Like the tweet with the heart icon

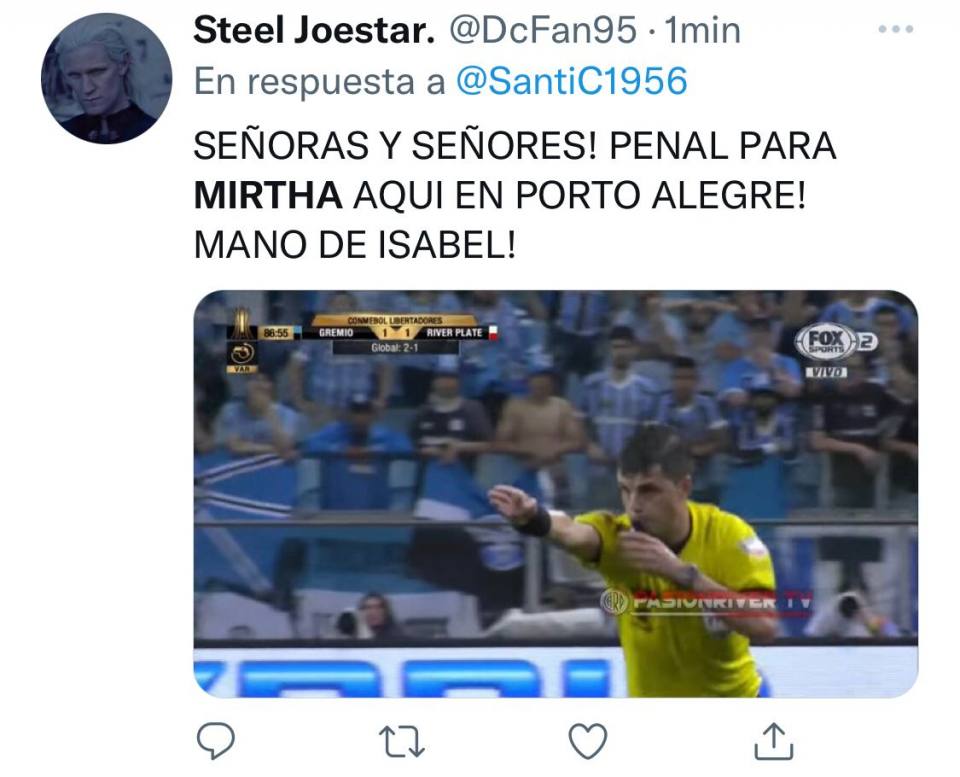click(x=588, y=741)
